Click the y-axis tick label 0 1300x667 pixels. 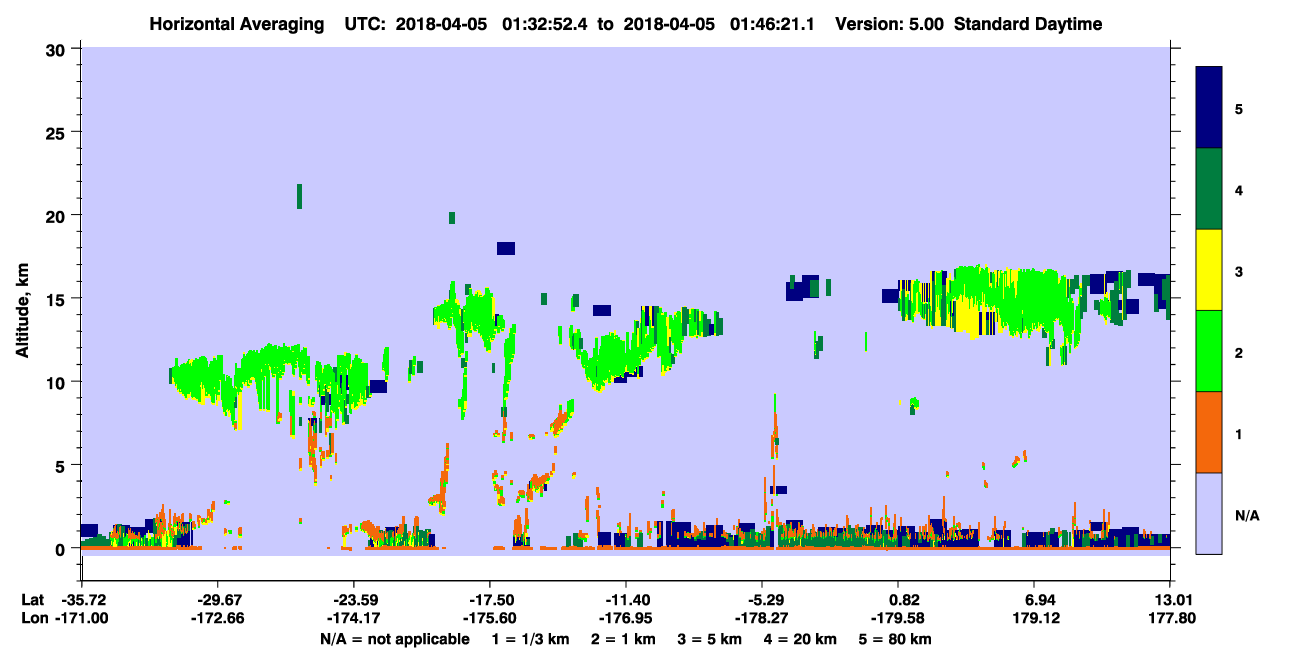(62, 549)
